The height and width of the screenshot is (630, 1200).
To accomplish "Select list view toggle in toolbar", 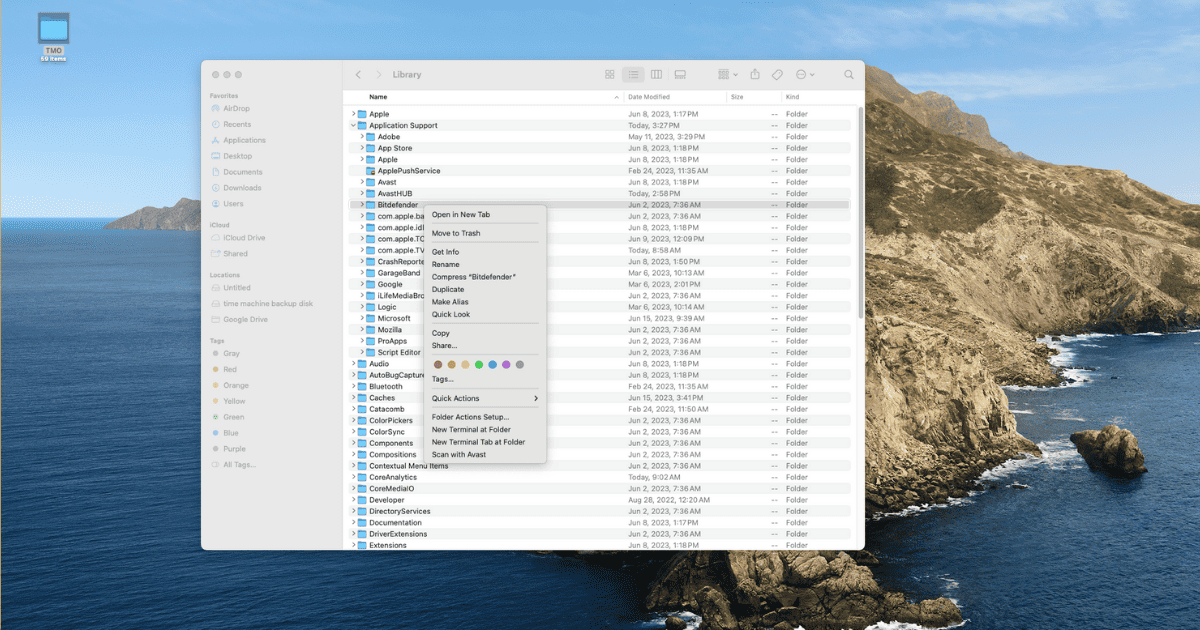I will pos(633,75).
